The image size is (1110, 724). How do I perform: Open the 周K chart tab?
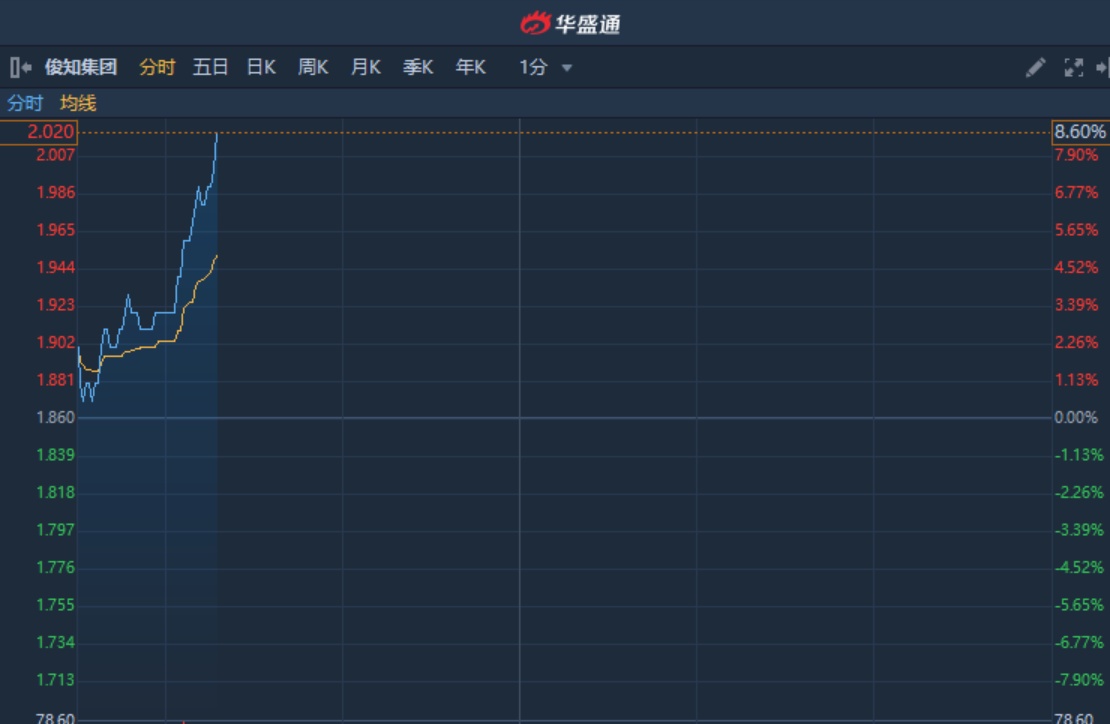313,67
